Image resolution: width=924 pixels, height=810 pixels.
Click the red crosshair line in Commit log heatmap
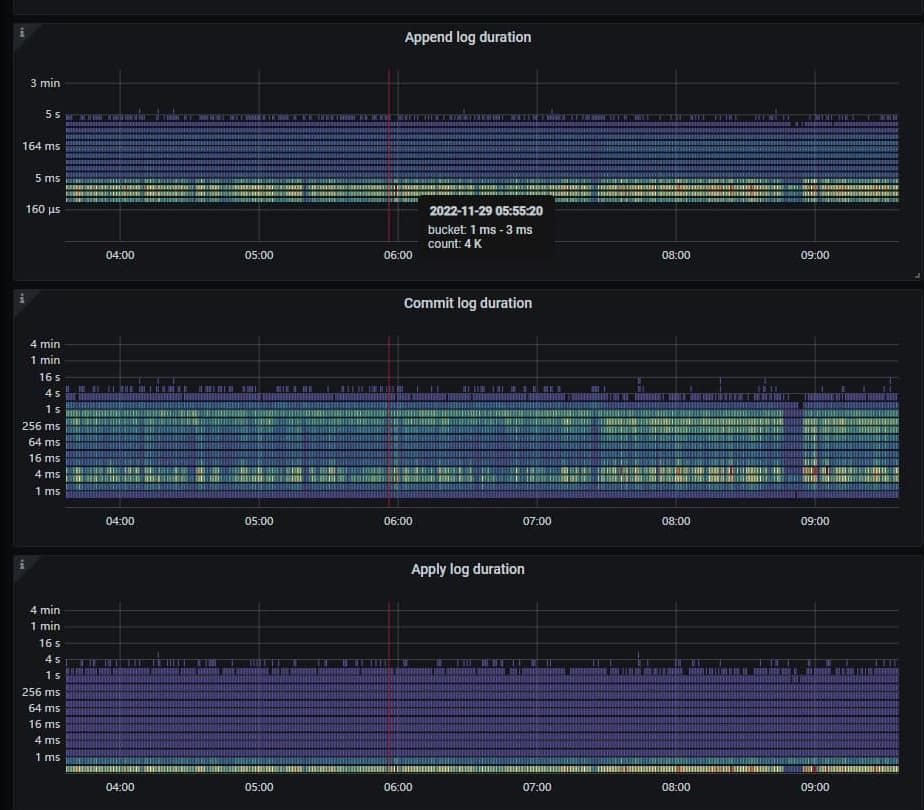[389, 420]
